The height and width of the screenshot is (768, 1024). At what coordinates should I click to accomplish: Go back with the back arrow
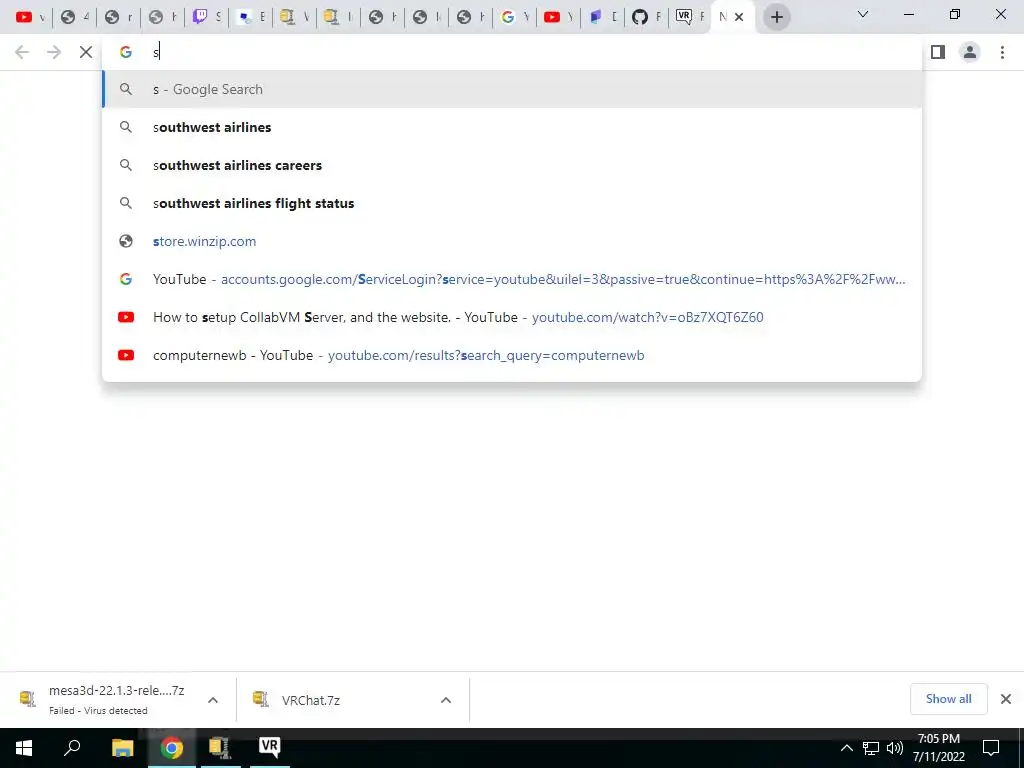pyautogui.click(x=22, y=52)
